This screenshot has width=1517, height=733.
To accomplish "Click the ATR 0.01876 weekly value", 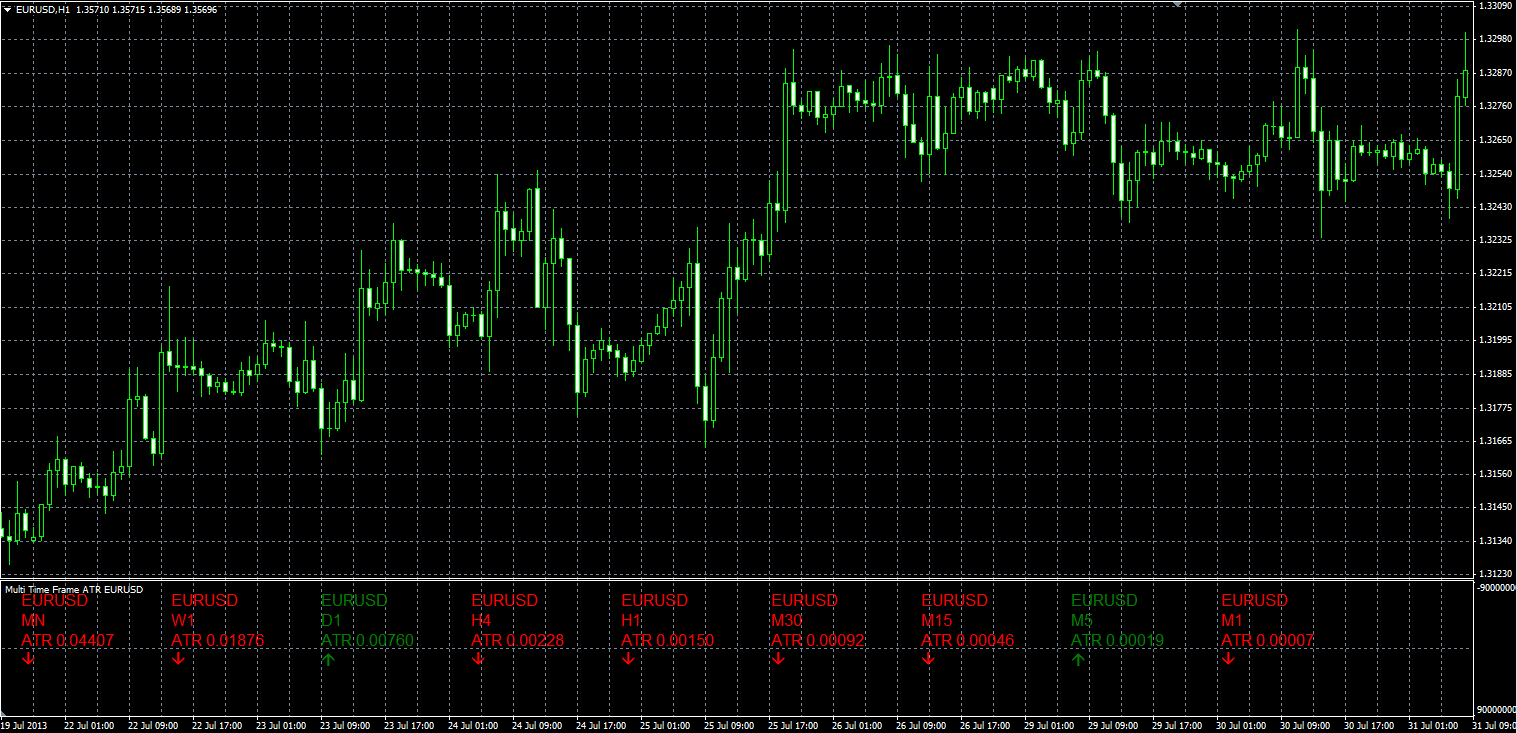I will (x=218, y=640).
